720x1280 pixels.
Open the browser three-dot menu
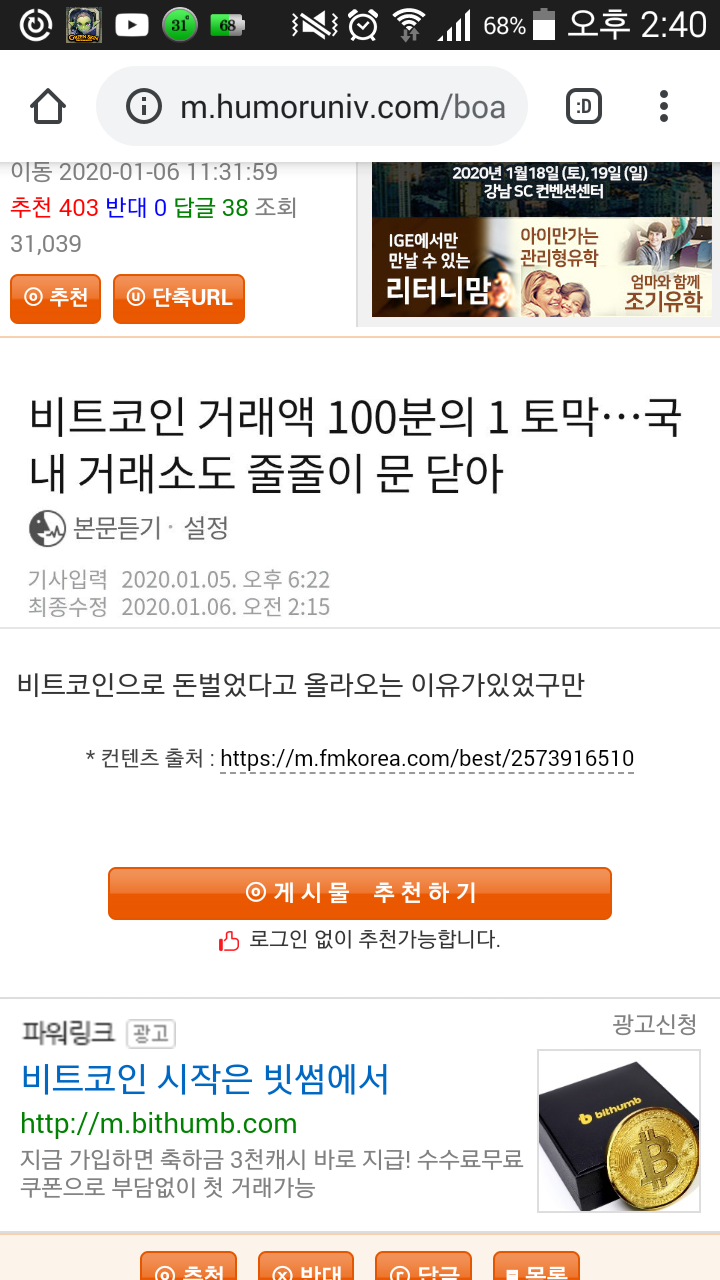pos(664,106)
